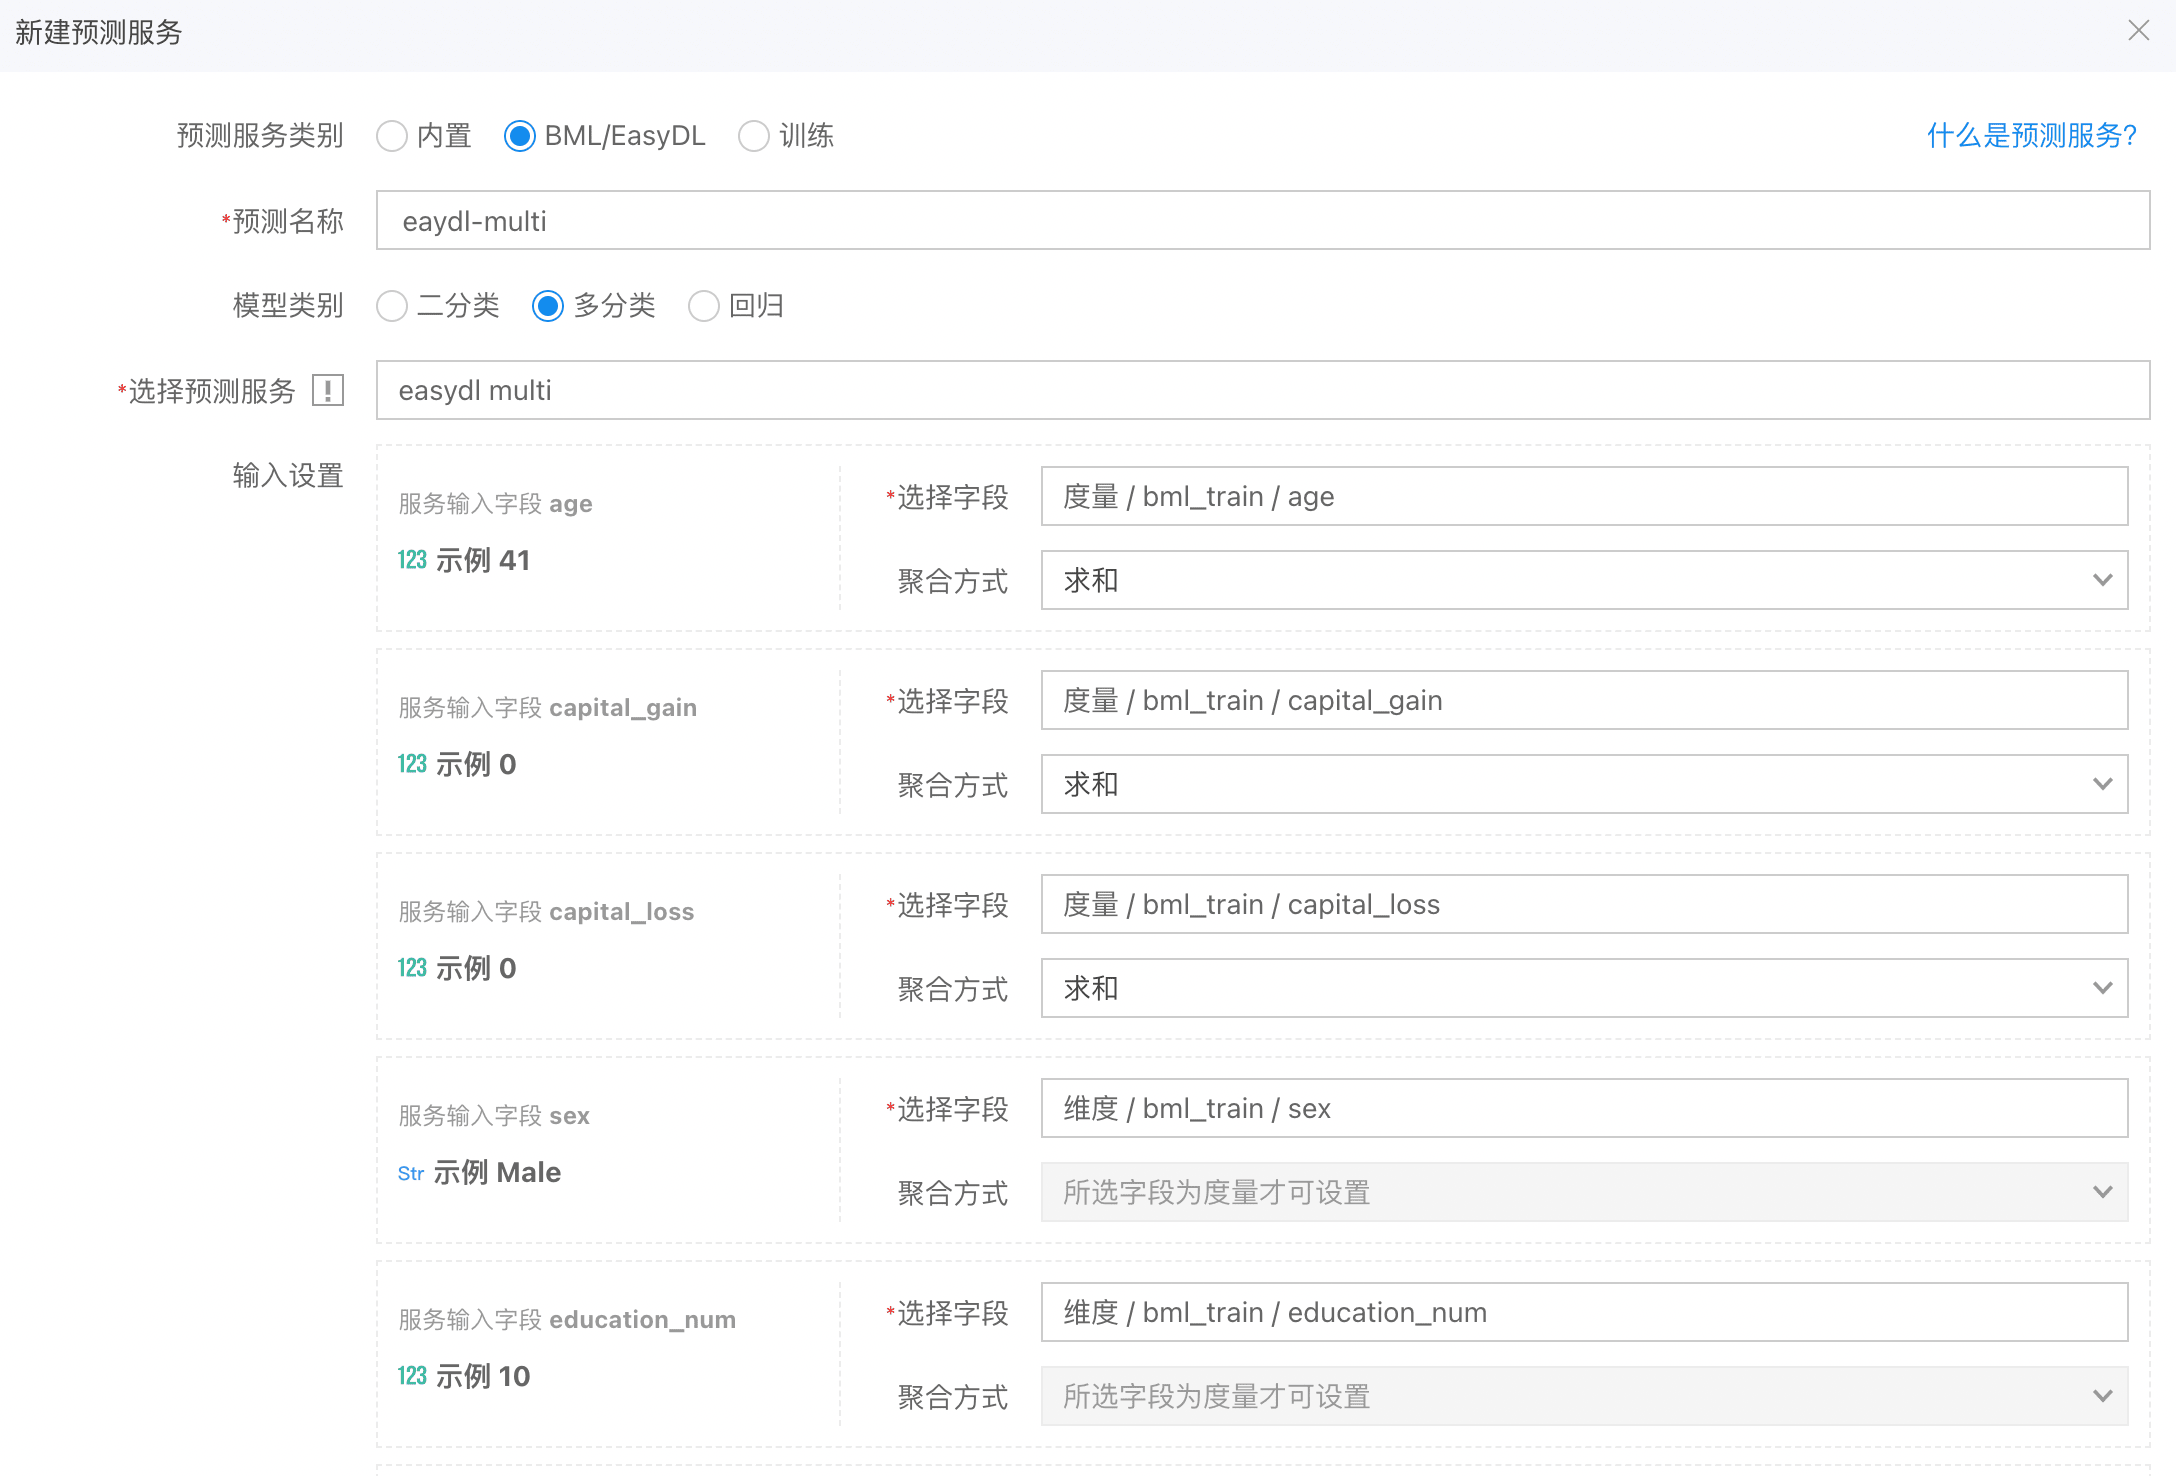
Task: Click the 服务输入字段 age label
Action: point(495,504)
